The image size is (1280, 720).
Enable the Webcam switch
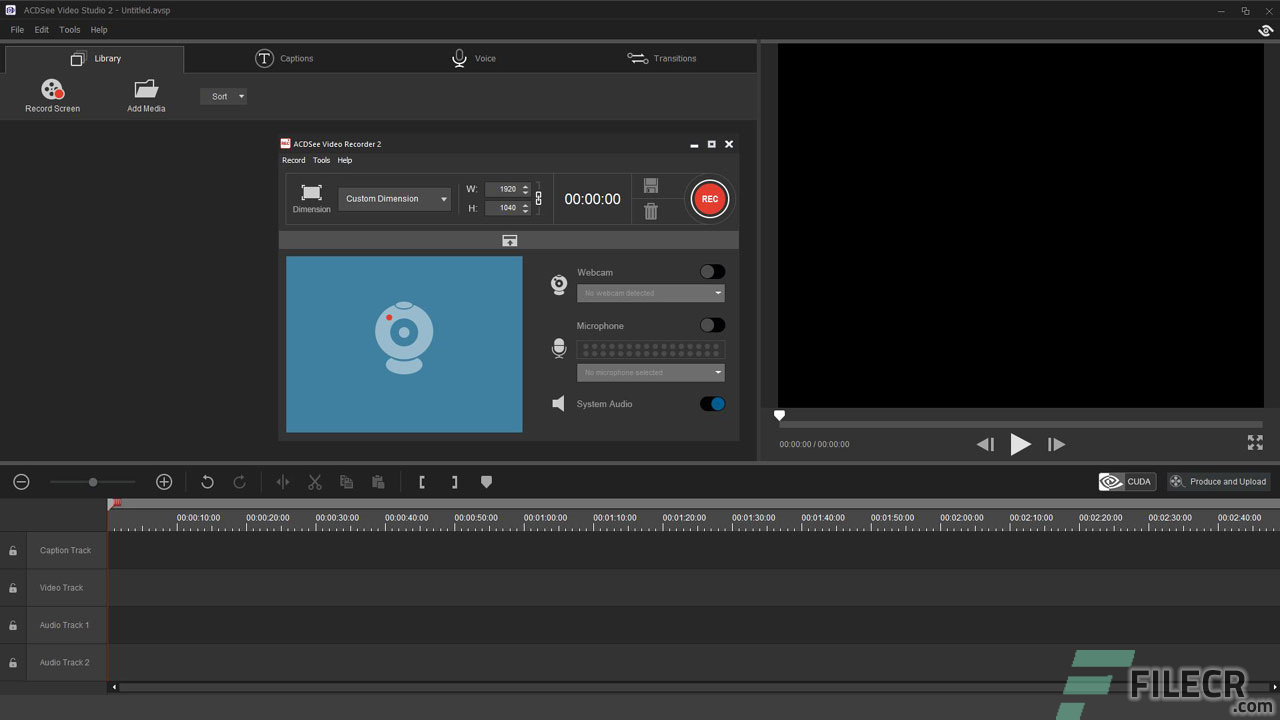[712, 272]
